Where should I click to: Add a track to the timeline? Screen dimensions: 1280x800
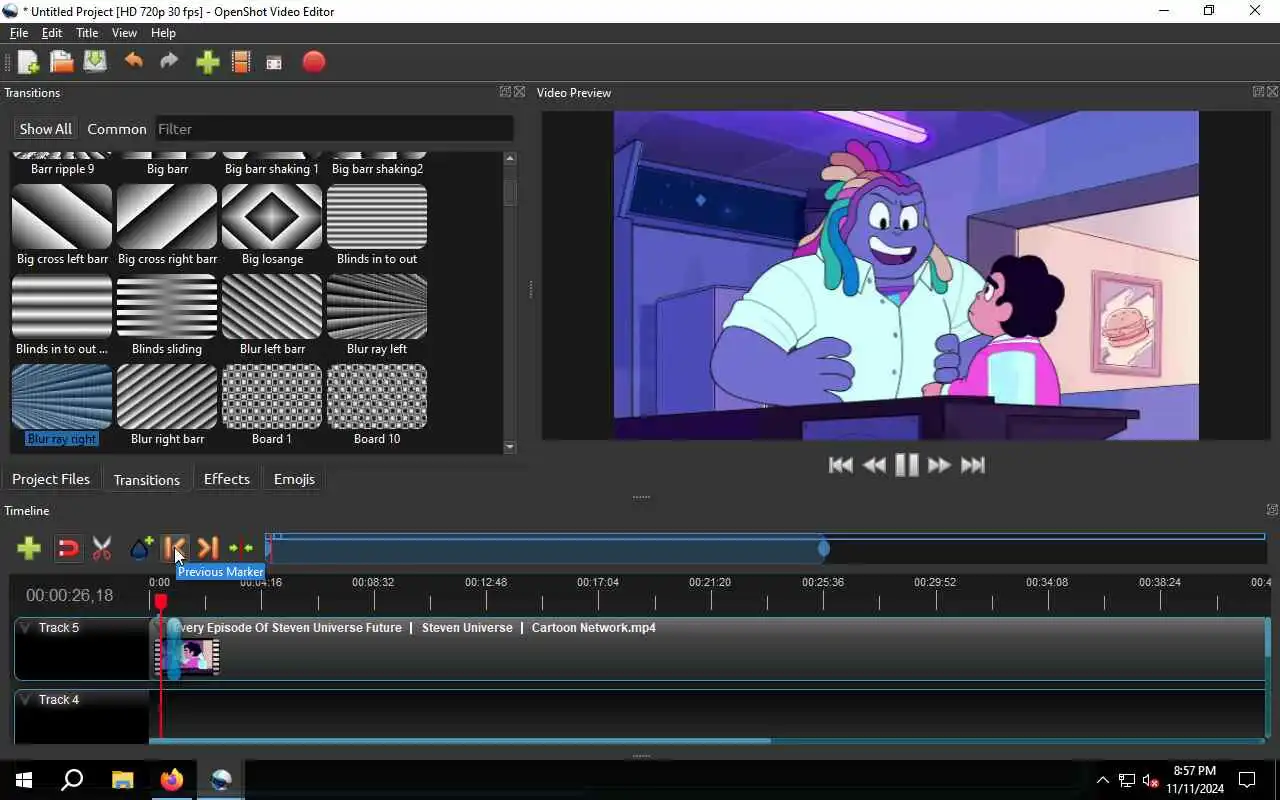[x=29, y=548]
